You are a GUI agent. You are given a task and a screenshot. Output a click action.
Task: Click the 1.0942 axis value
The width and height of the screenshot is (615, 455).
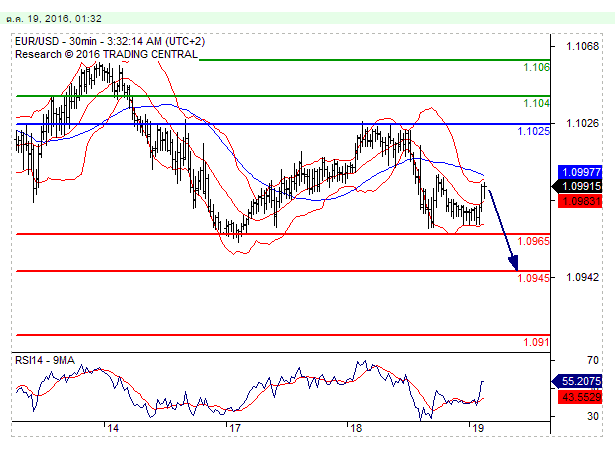click(x=582, y=277)
